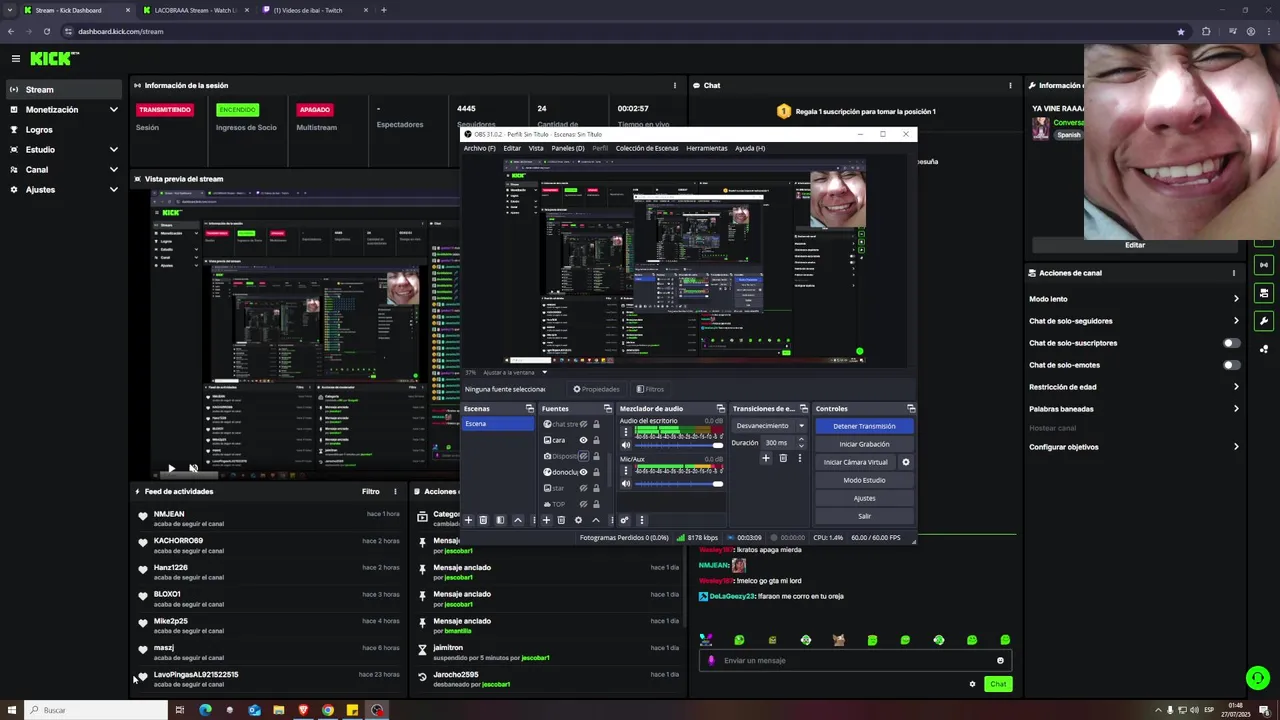This screenshot has height=720, width=1280.
Task: Click Detener Transmisión button in OBS
Action: 864,426
